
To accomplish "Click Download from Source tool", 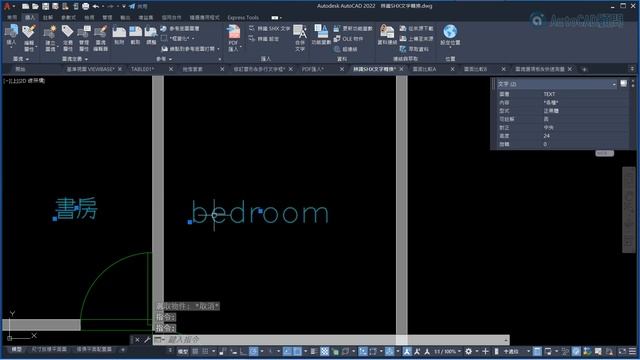I will [416, 28].
